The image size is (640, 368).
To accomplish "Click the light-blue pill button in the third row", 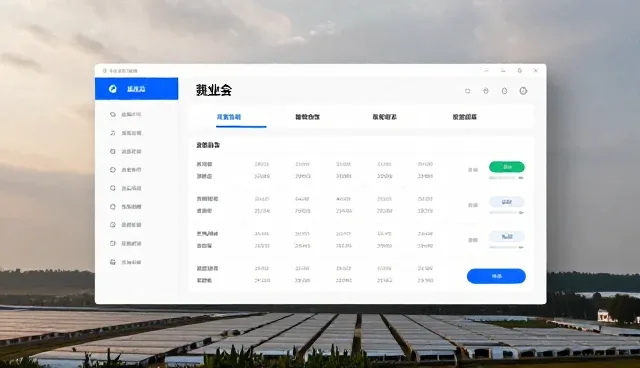I will point(507,237).
